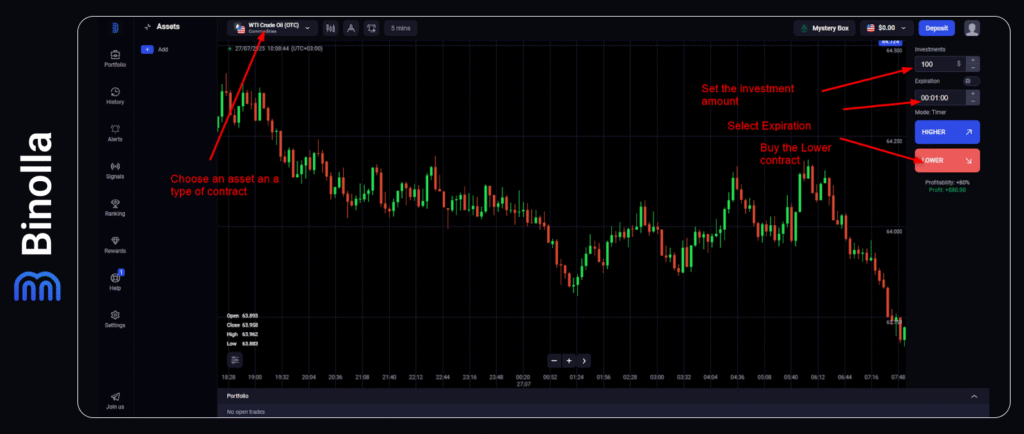This screenshot has width=1024, height=434.
Task: Open the Ranking sidebar icon
Action: click(x=115, y=205)
